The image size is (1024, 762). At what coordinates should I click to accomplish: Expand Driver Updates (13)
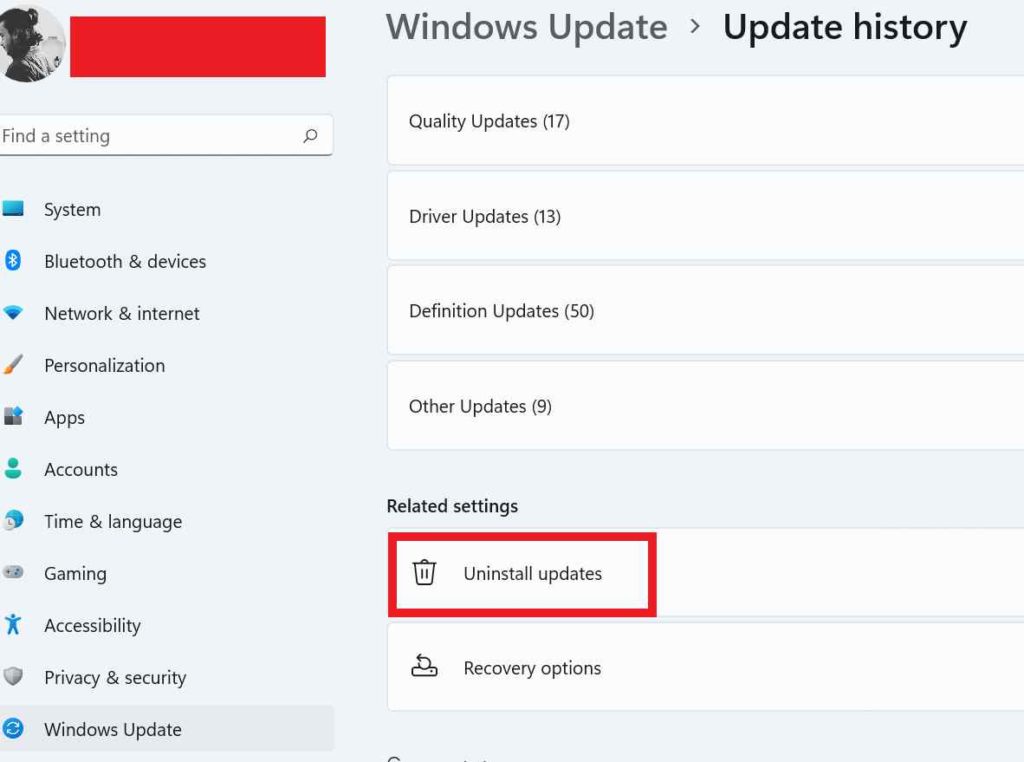click(x=705, y=216)
